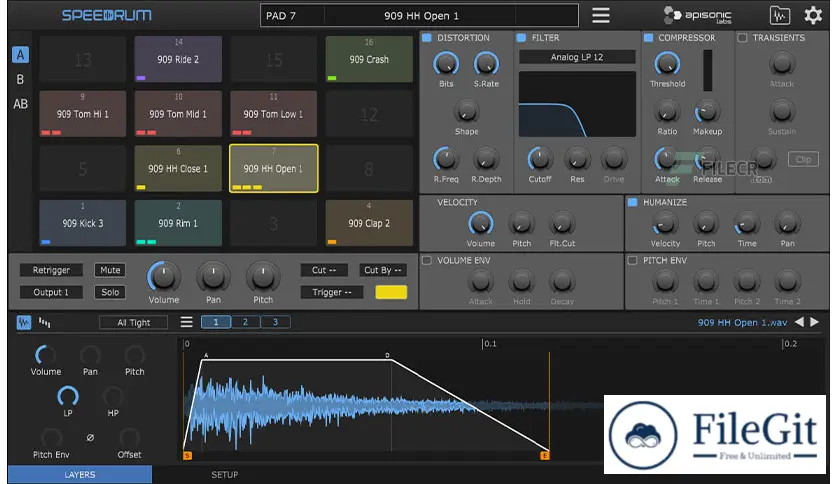The image size is (836, 484).
Task: Toggle the Mute button for pad
Action: point(110,270)
